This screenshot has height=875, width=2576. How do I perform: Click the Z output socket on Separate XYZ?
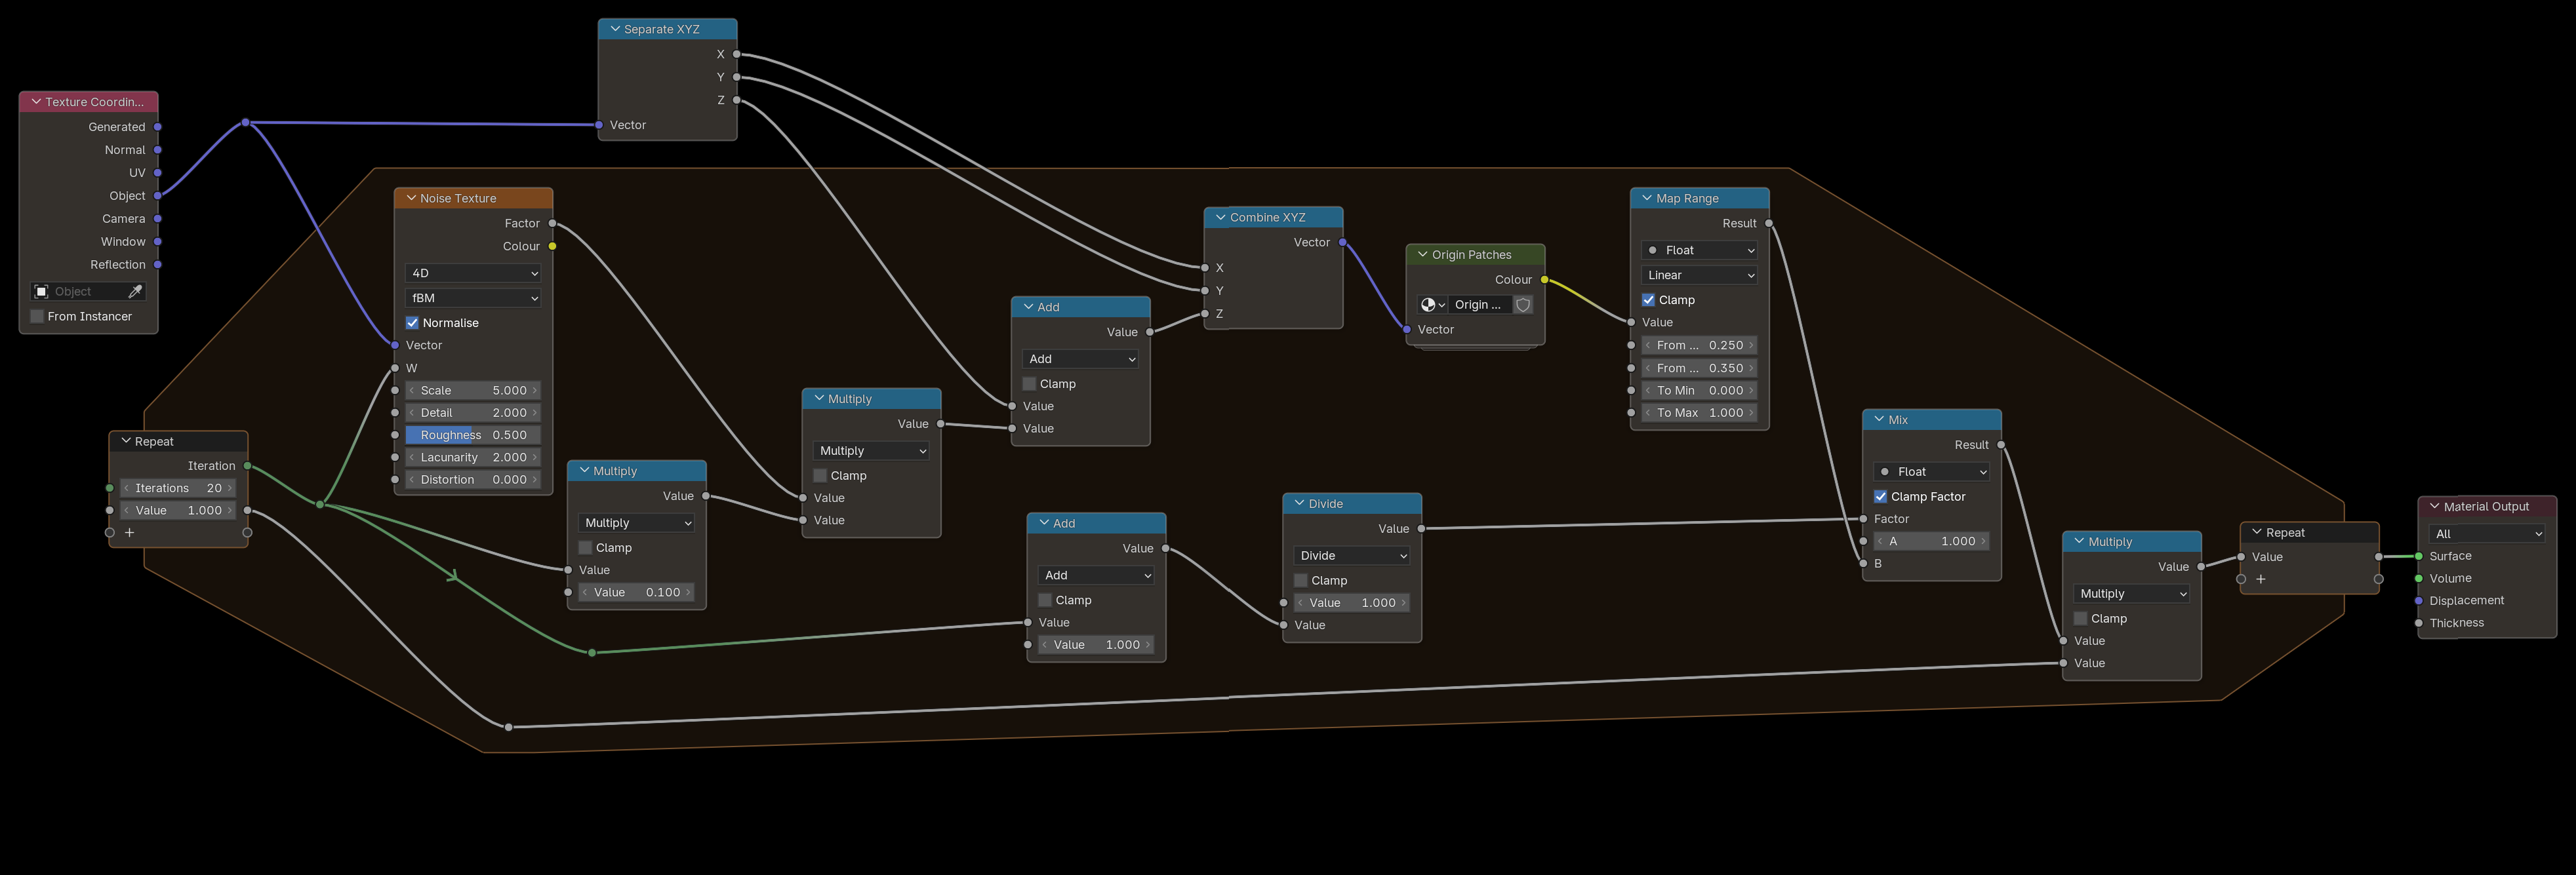(x=737, y=100)
